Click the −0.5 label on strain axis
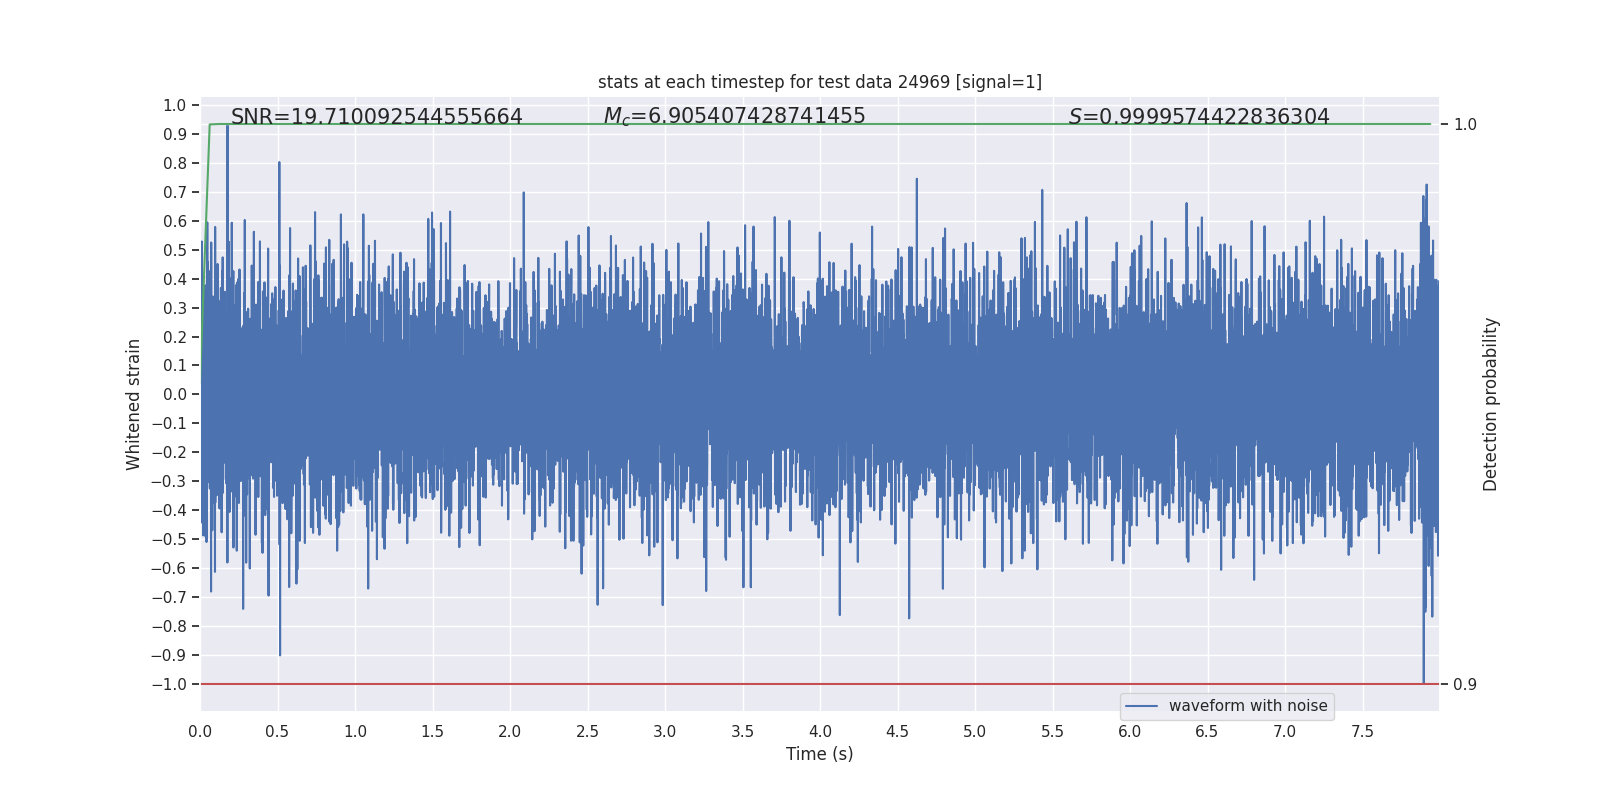The height and width of the screenshot is (800, 1600). pyautogui.click(x=169, y=539)
